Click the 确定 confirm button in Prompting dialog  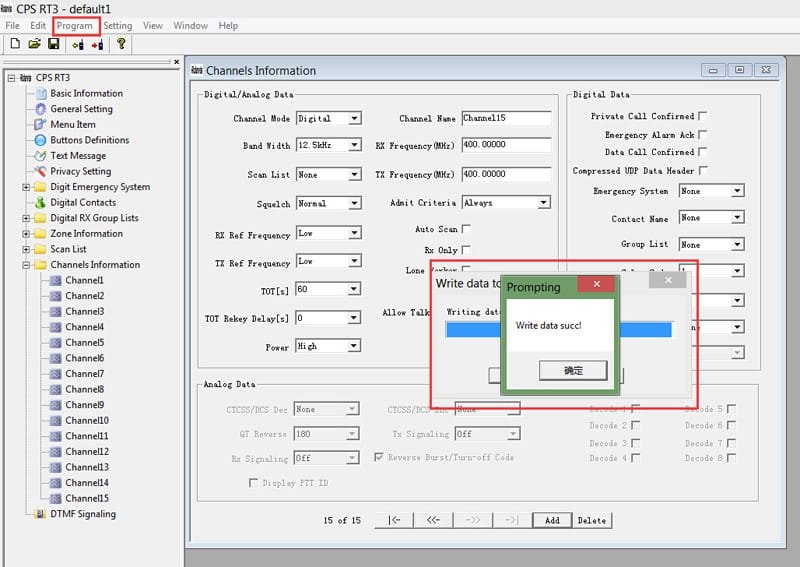tap(573, 371)
